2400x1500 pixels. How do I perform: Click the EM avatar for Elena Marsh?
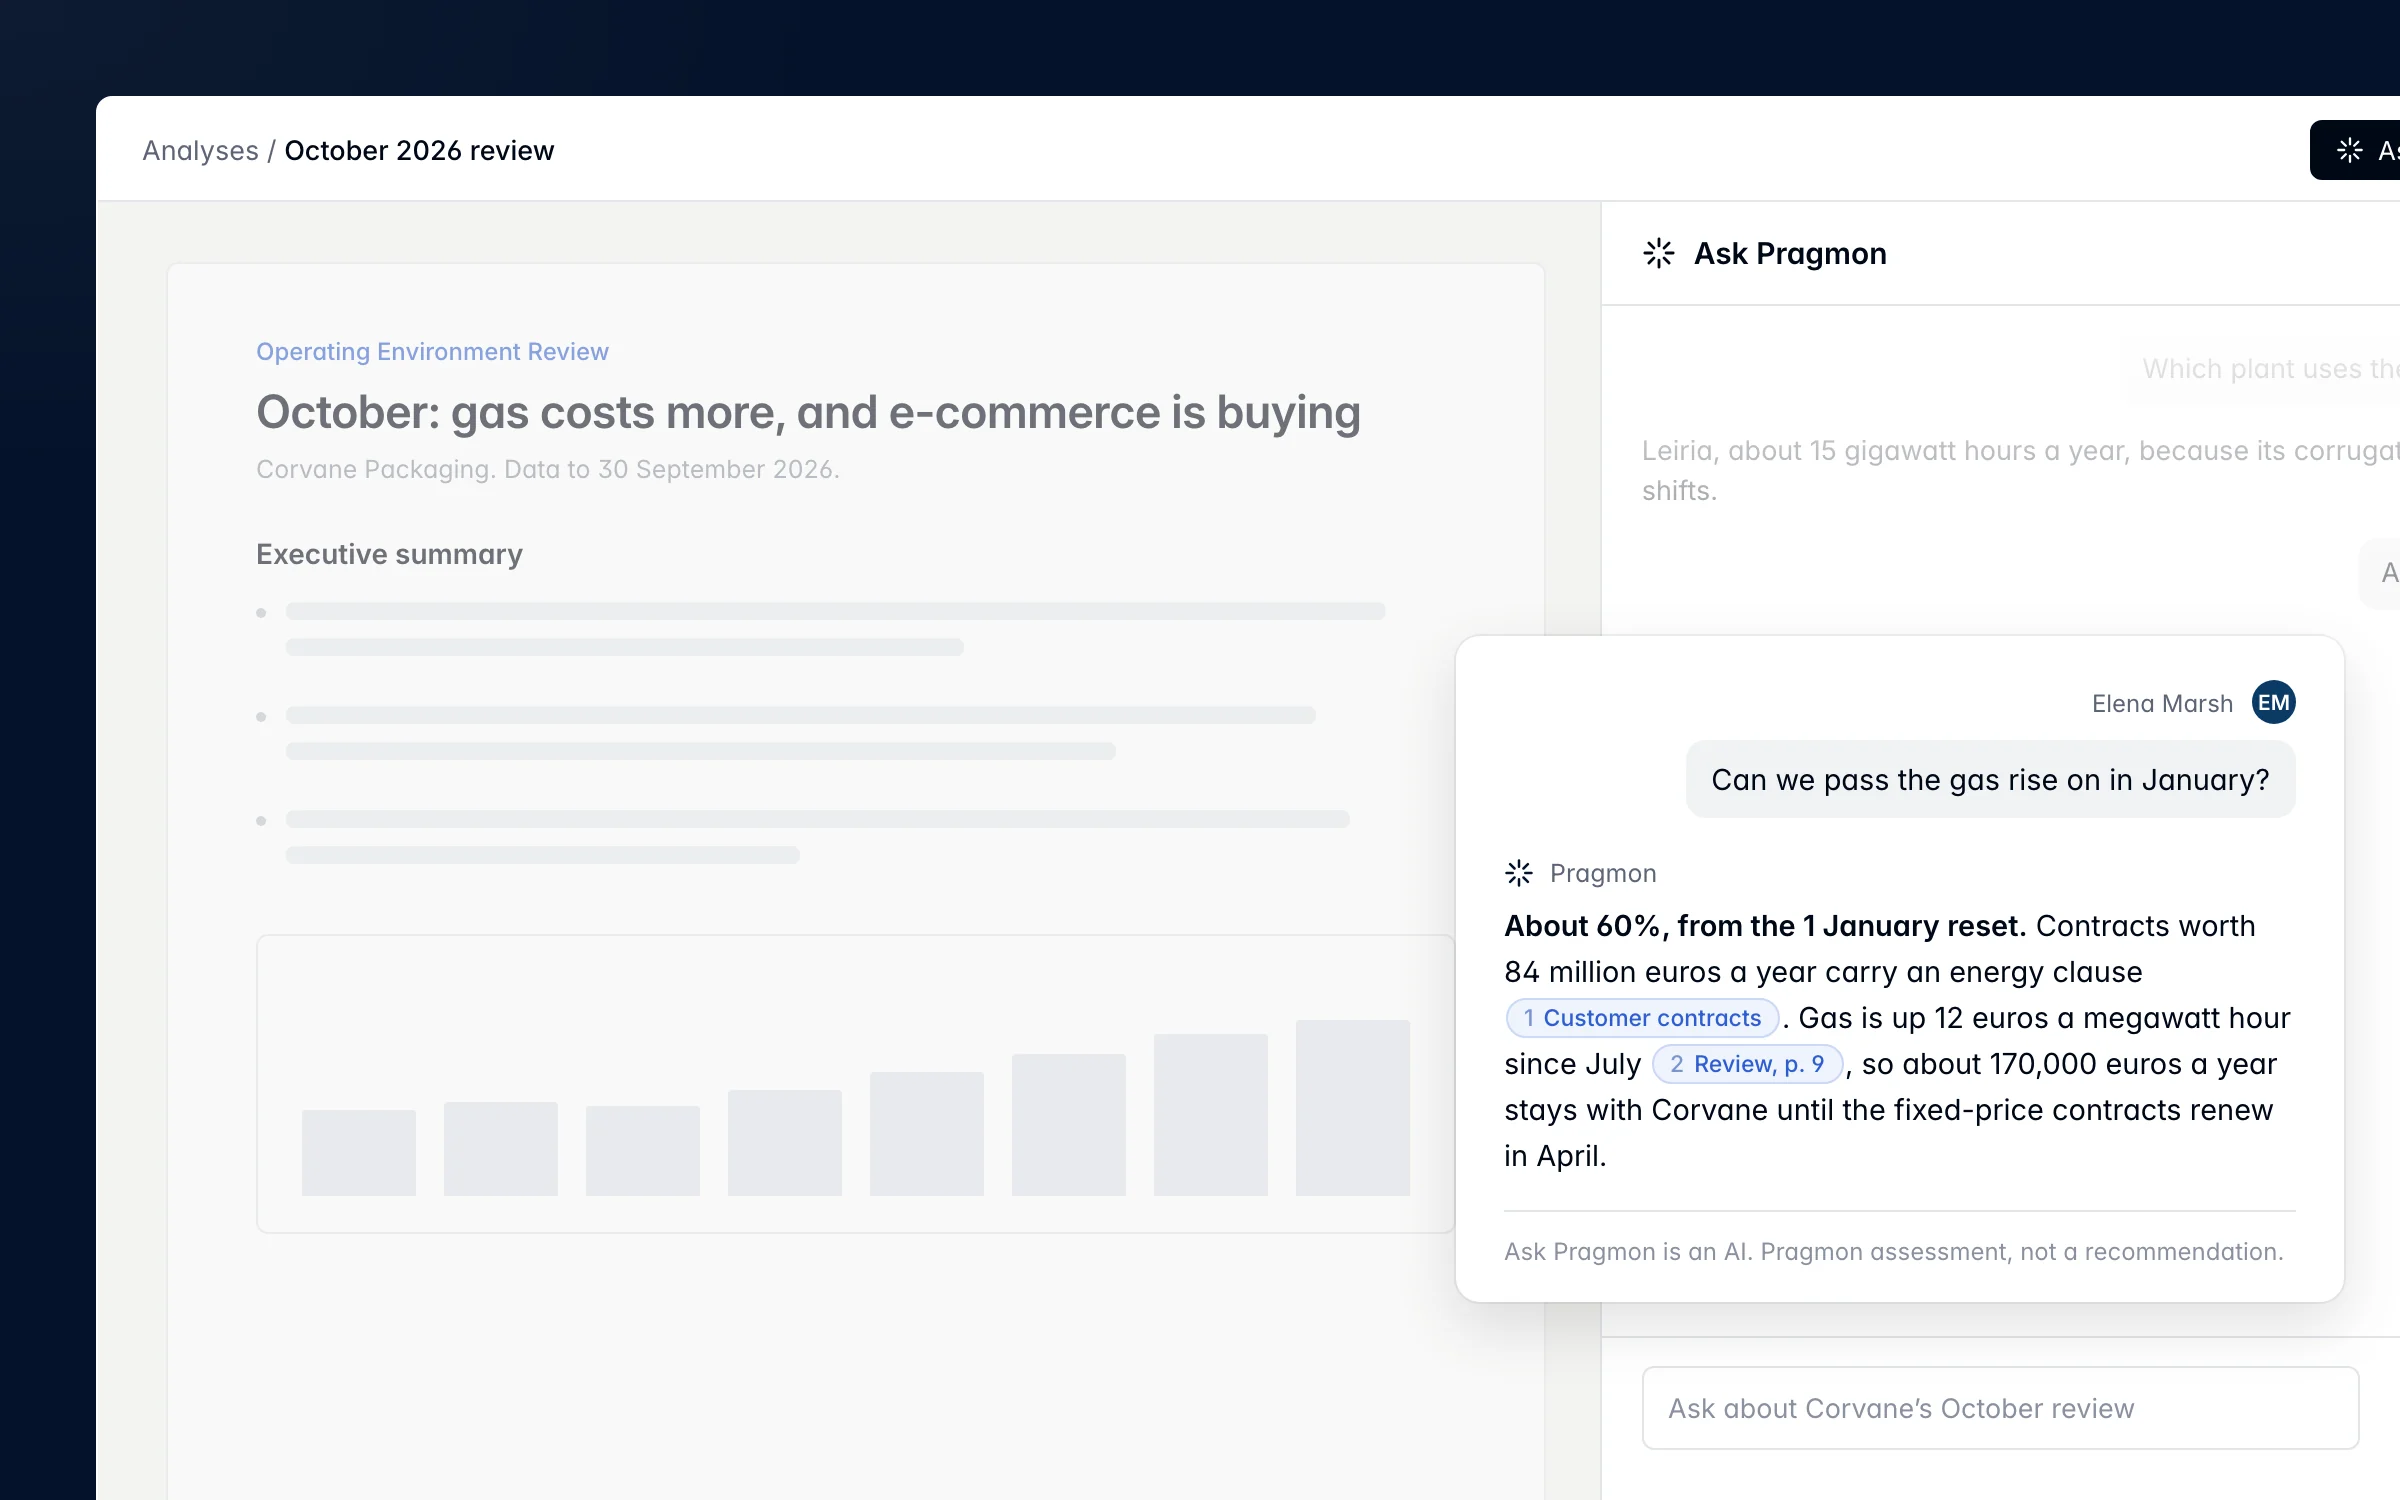click(2273, 703)
